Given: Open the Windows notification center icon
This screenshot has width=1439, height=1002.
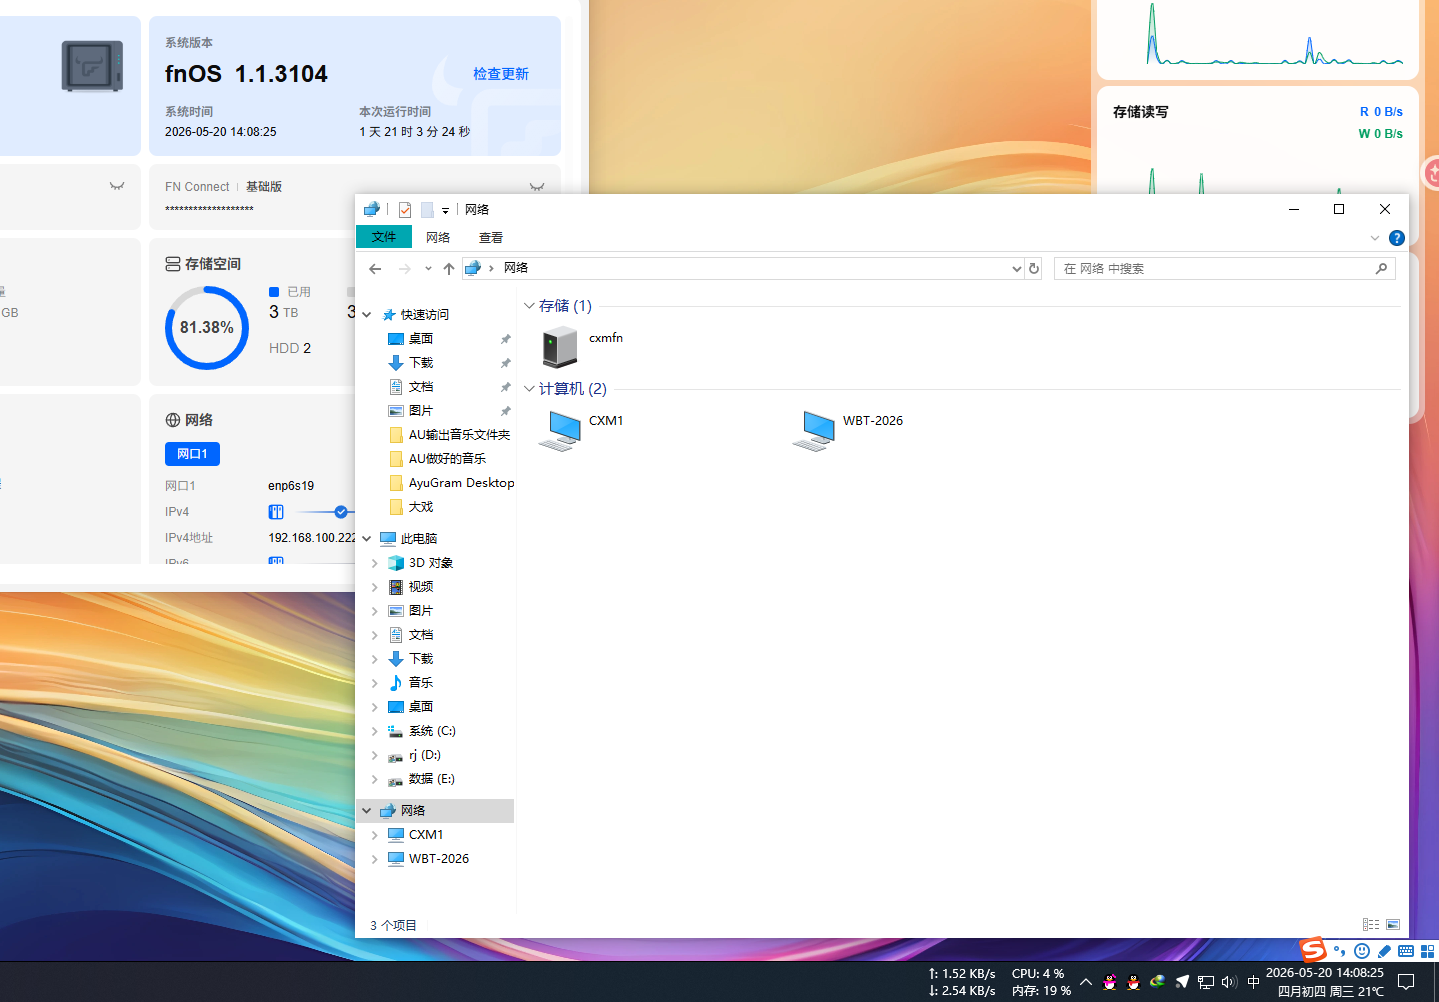Looking at the screenshot, I should (x=1406, y=982).
